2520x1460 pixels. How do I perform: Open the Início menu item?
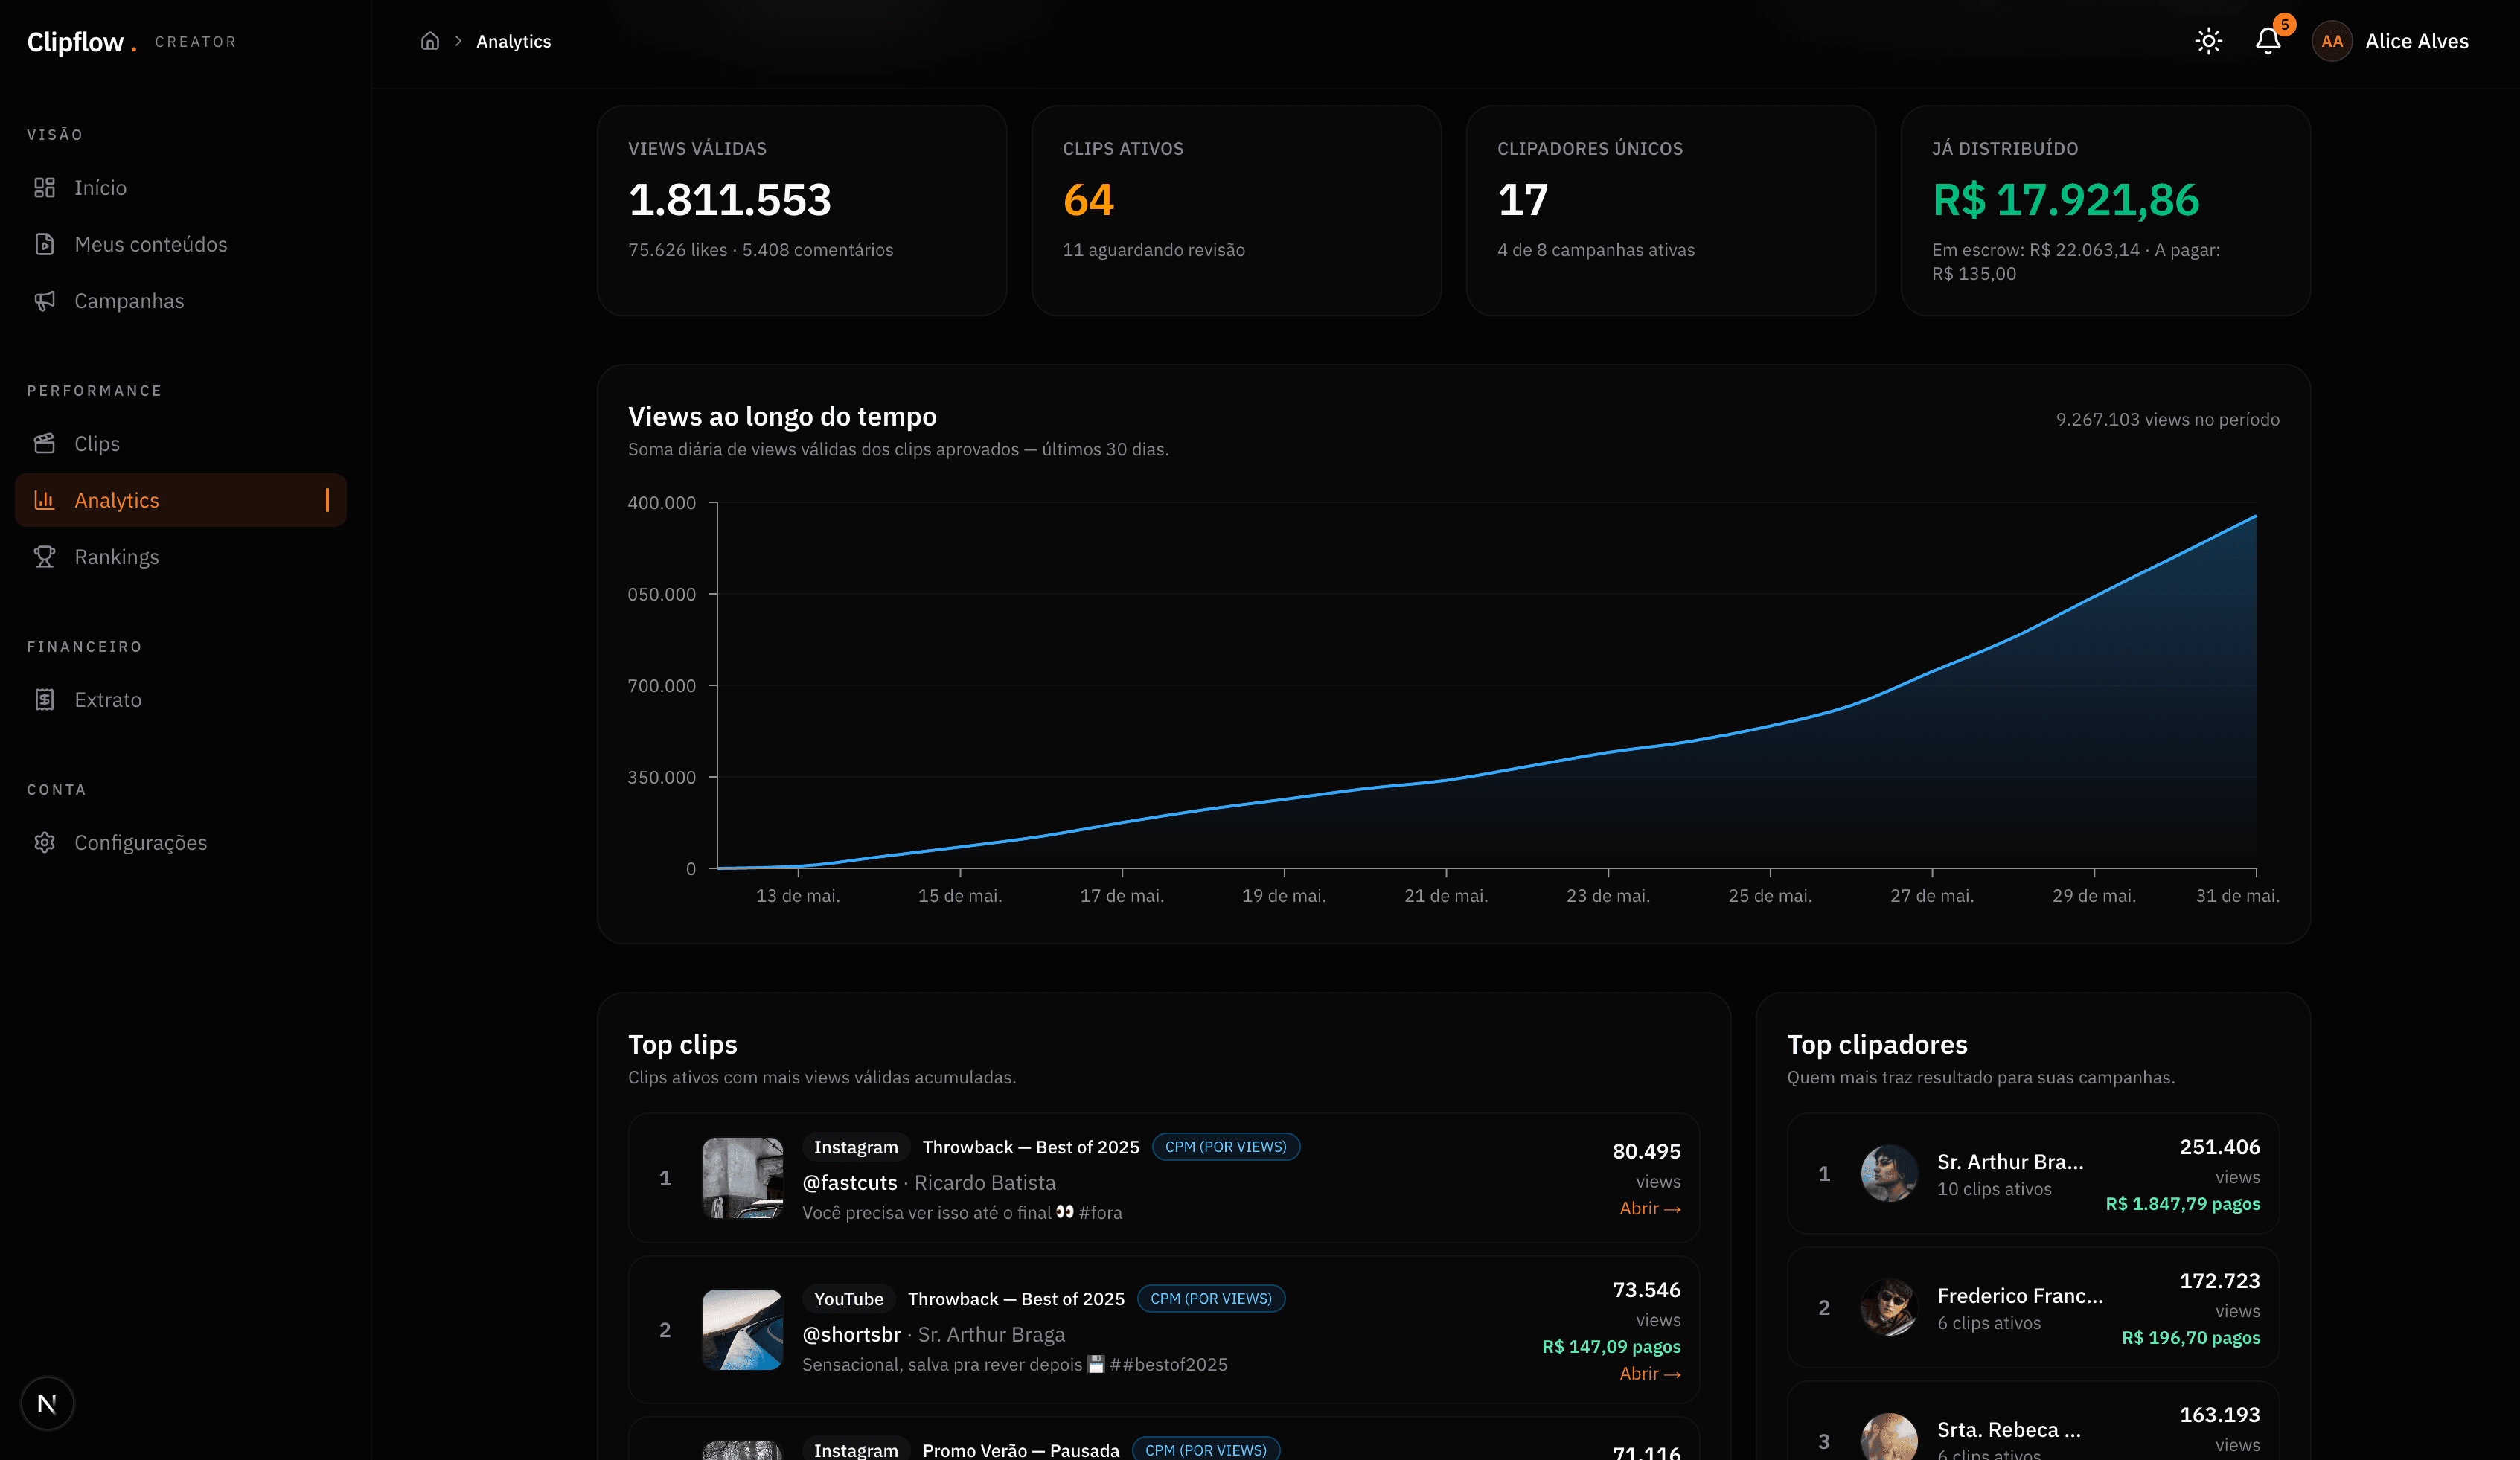click(x=181, y=188)
